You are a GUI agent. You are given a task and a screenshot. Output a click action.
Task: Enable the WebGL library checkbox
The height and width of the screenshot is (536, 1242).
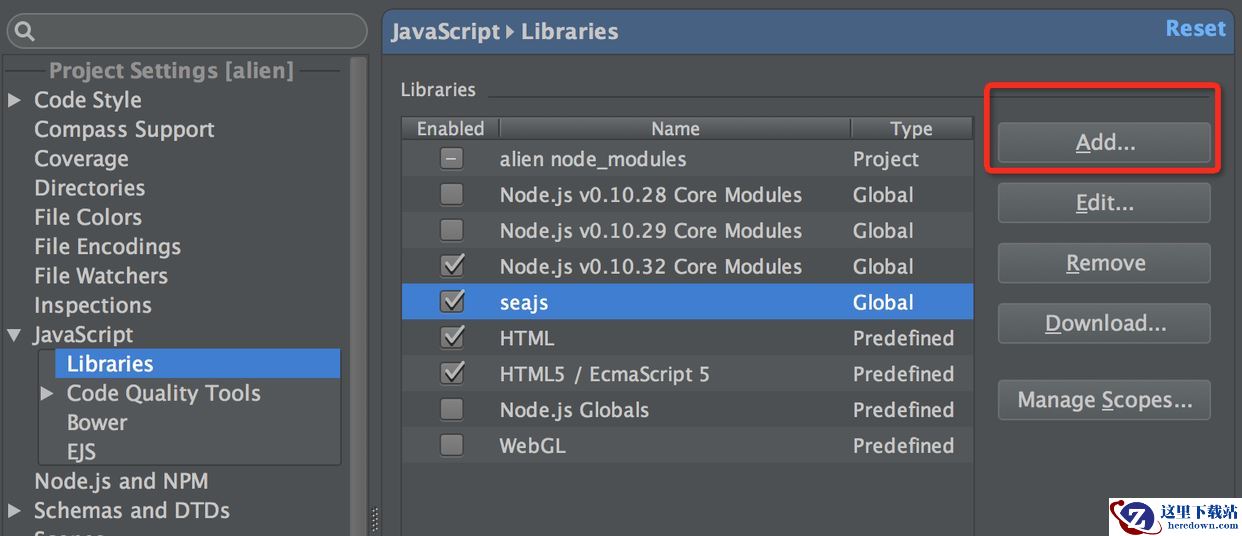(x=452, y=446)
